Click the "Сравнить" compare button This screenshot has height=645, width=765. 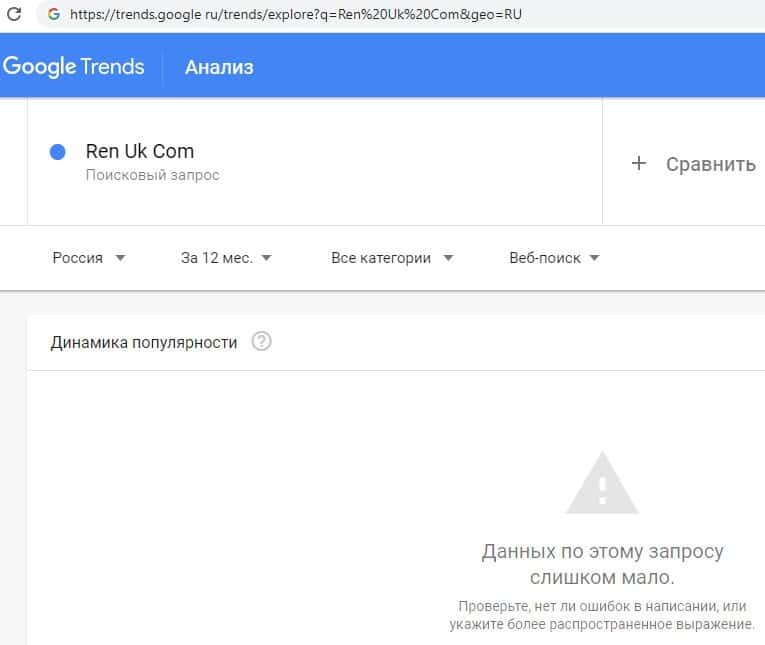(695, 164)
